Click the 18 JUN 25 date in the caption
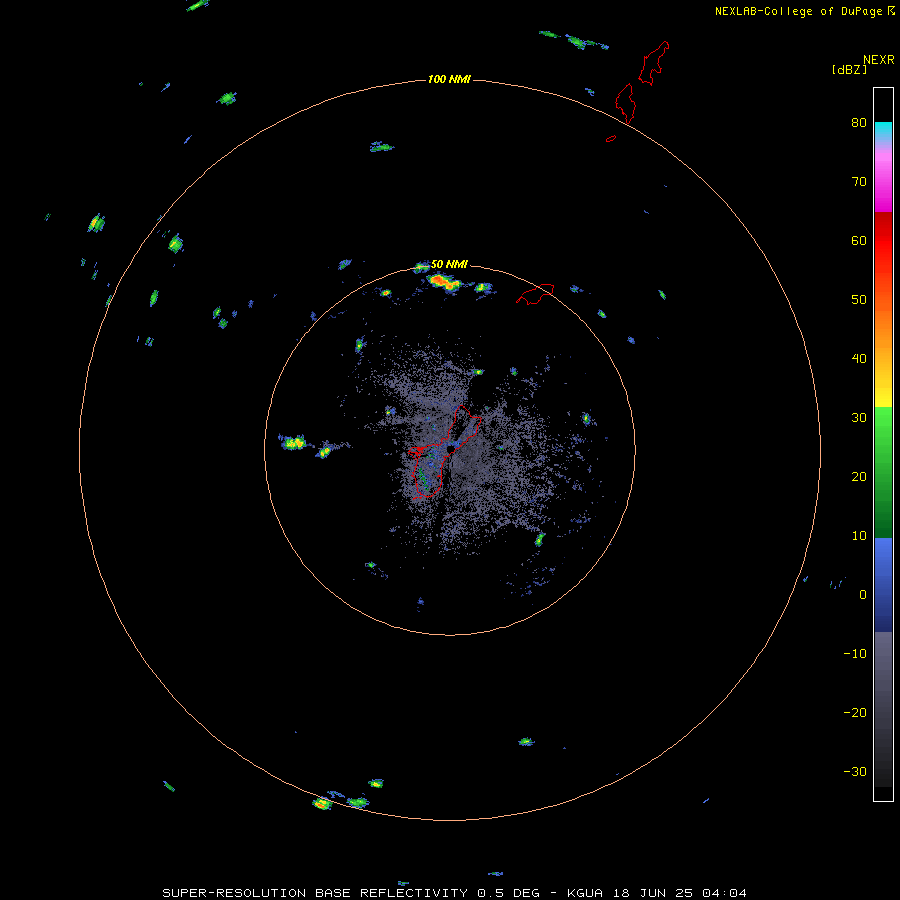 pyautogui.click(x=654, y=893)
